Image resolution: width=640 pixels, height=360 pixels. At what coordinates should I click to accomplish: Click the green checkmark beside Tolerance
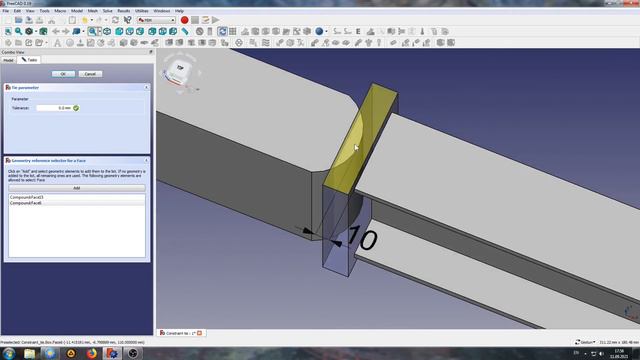(76, 108)
